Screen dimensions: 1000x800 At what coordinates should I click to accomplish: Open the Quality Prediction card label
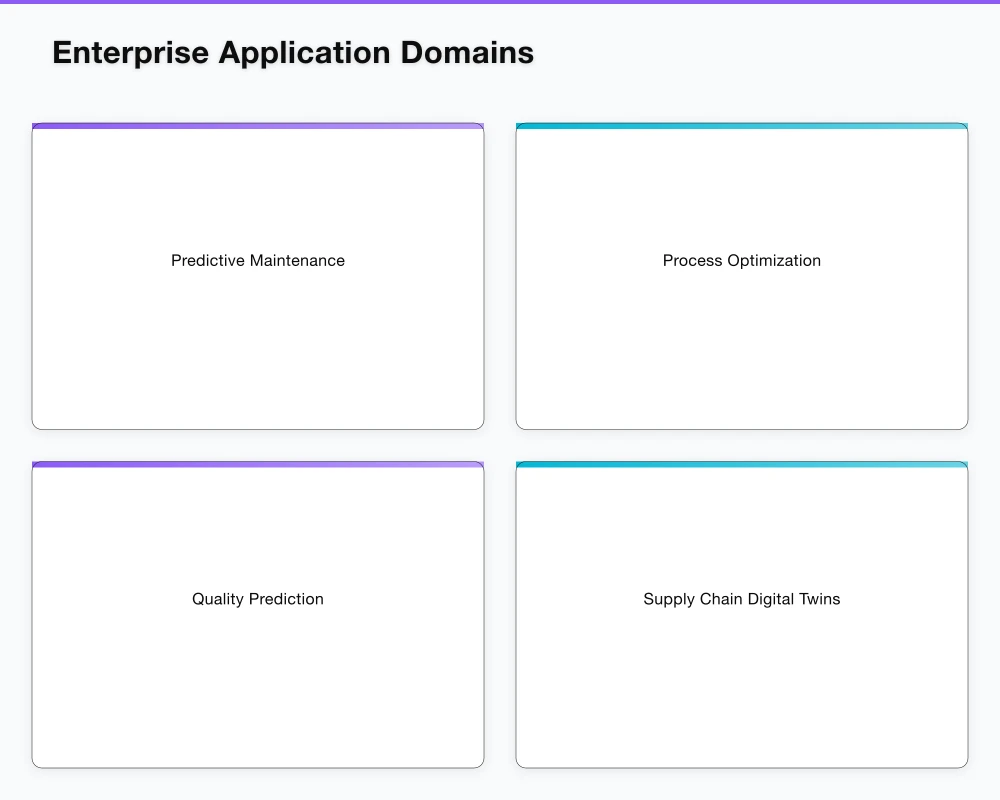click(258, 599)
